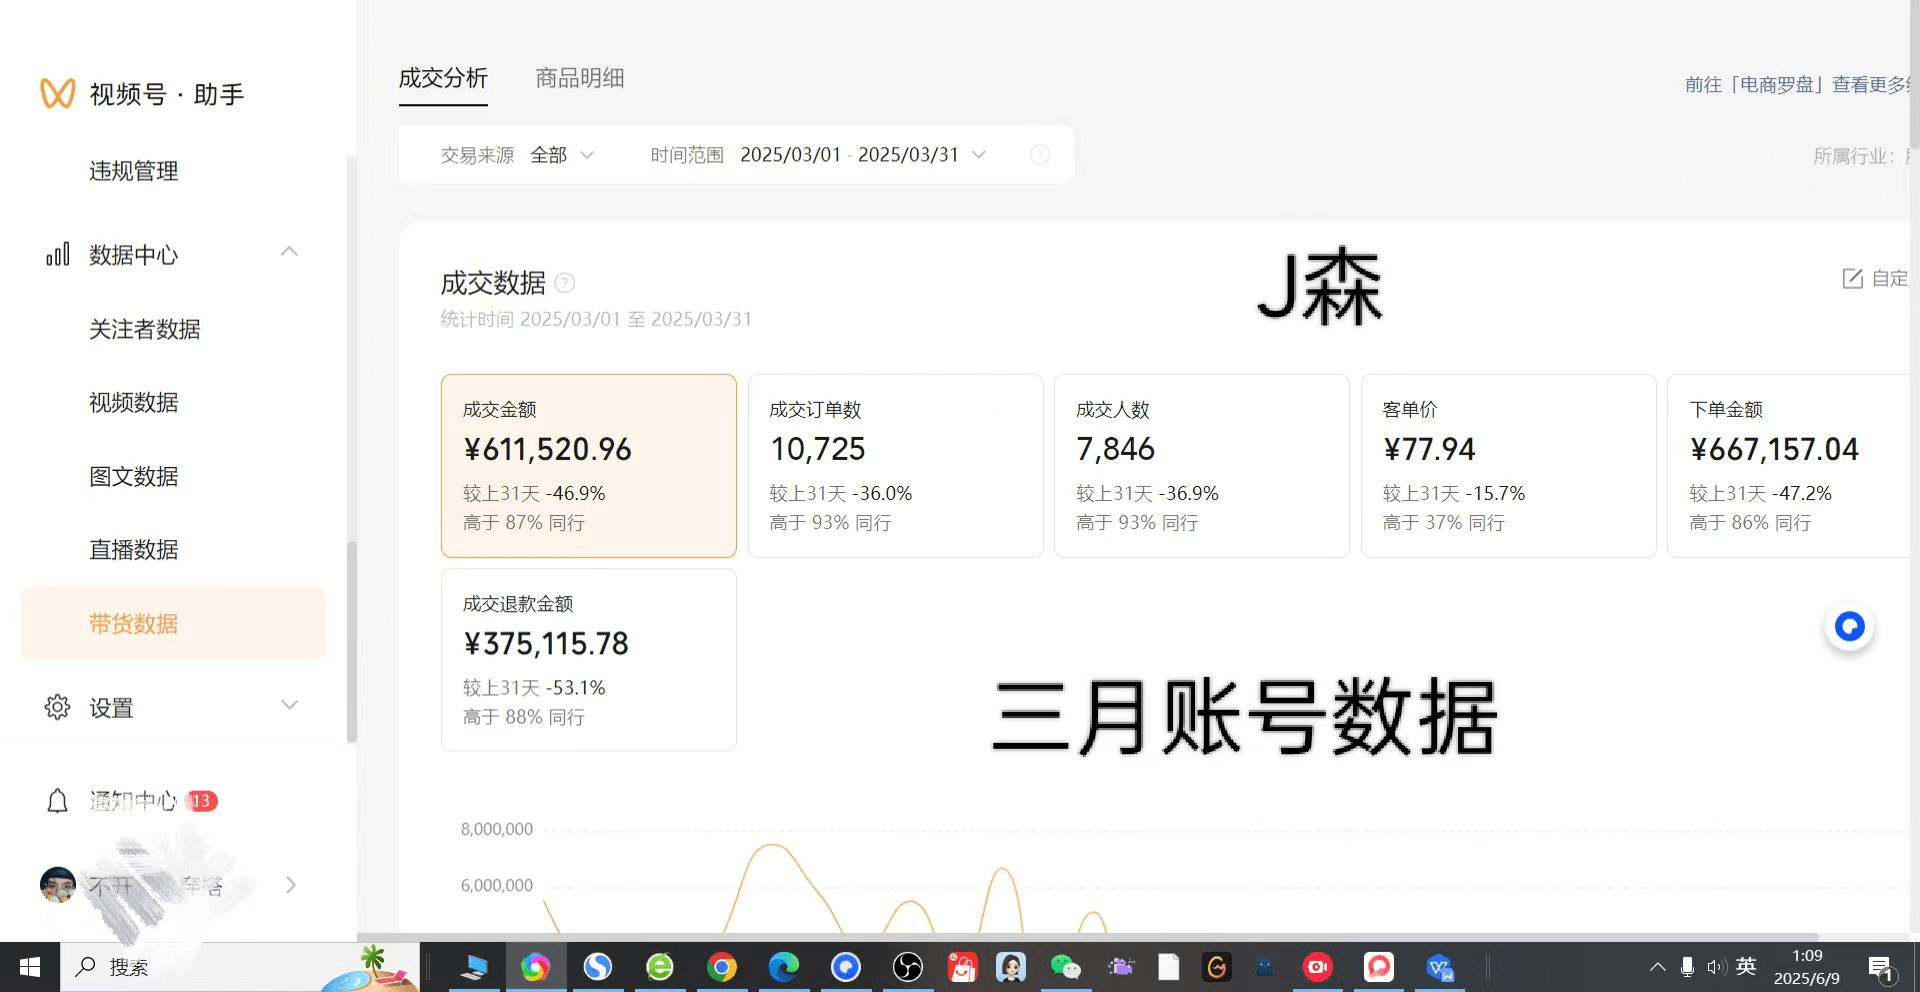The width and height of the screenshot is (1920, 992).
Task: Expand the account panel beside the avatar
Action: [291, 884]
